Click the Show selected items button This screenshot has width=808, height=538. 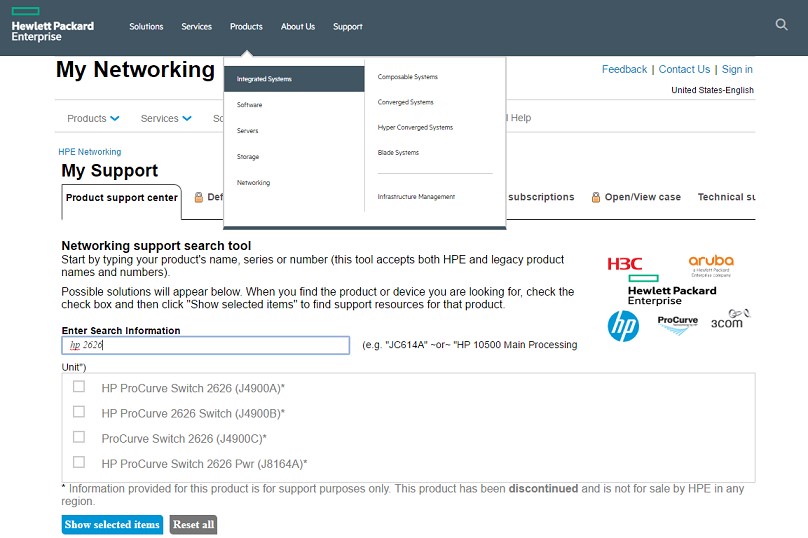pyautogui.click(x=112, y=525)
